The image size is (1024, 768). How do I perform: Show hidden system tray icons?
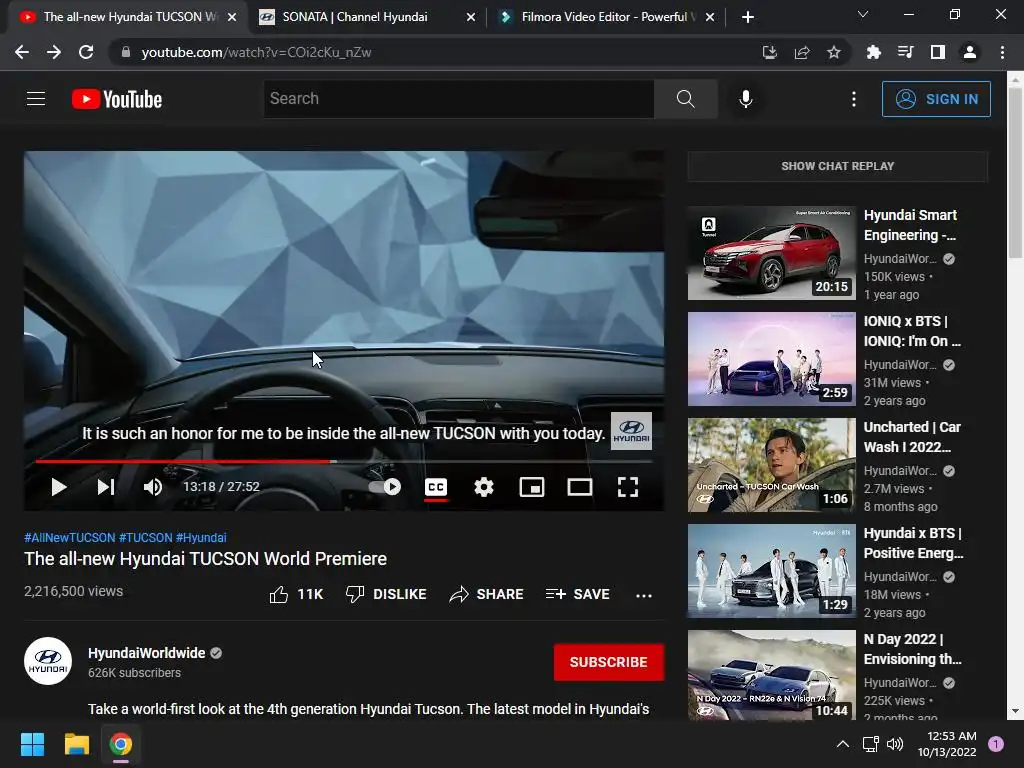843,744
